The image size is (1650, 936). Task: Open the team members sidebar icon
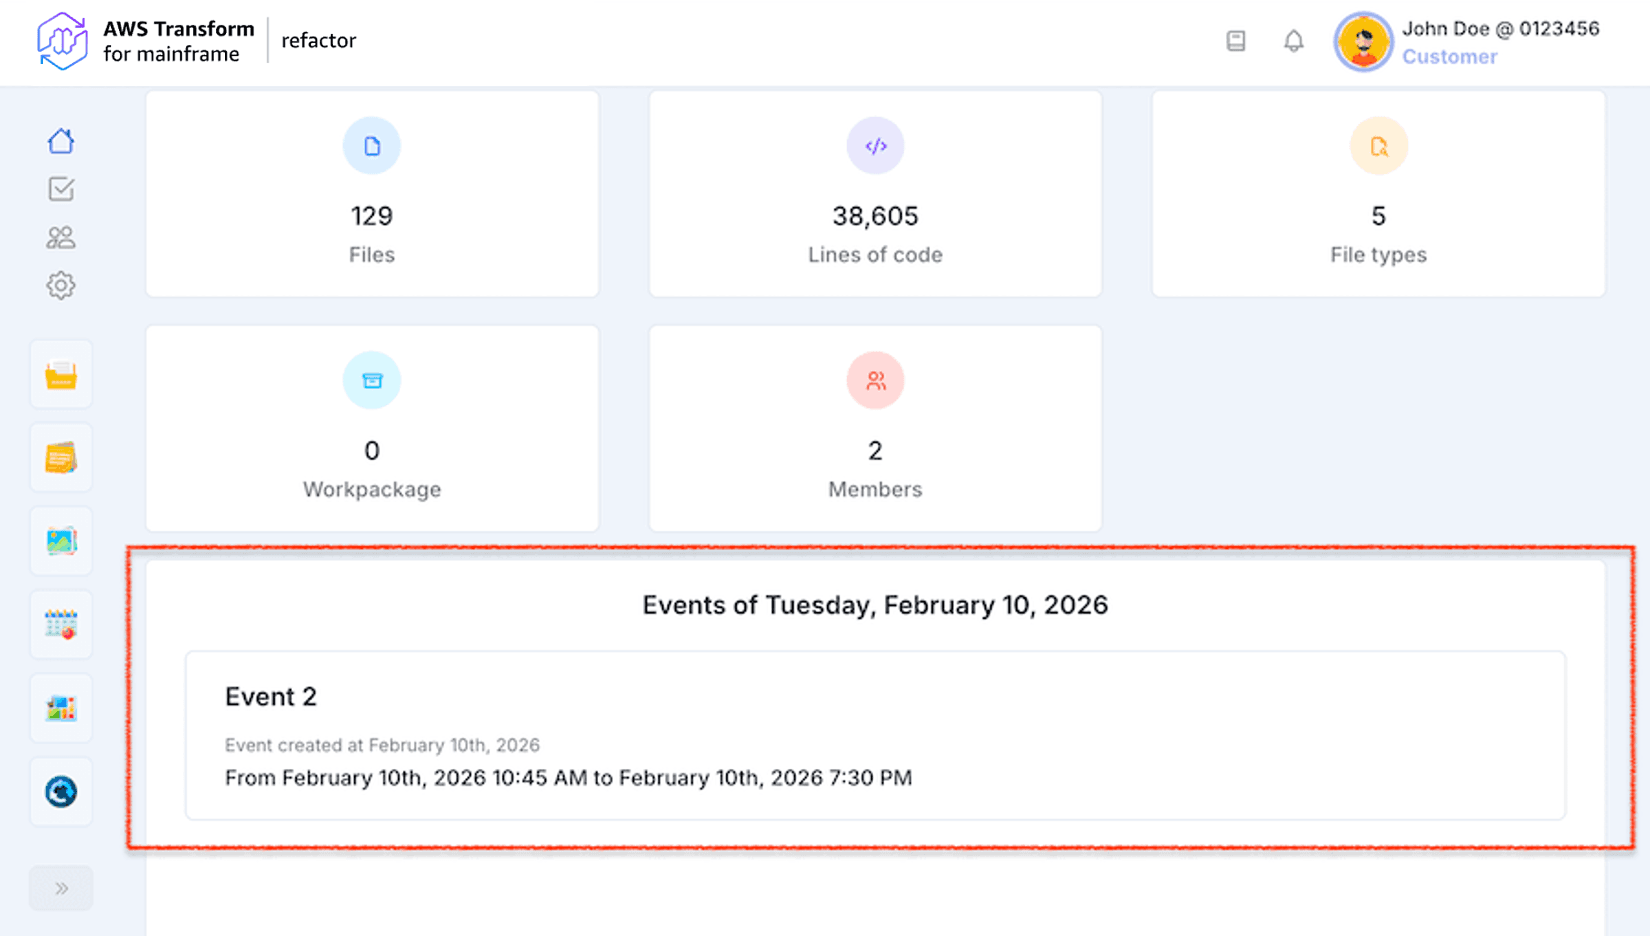pos(61,237)
